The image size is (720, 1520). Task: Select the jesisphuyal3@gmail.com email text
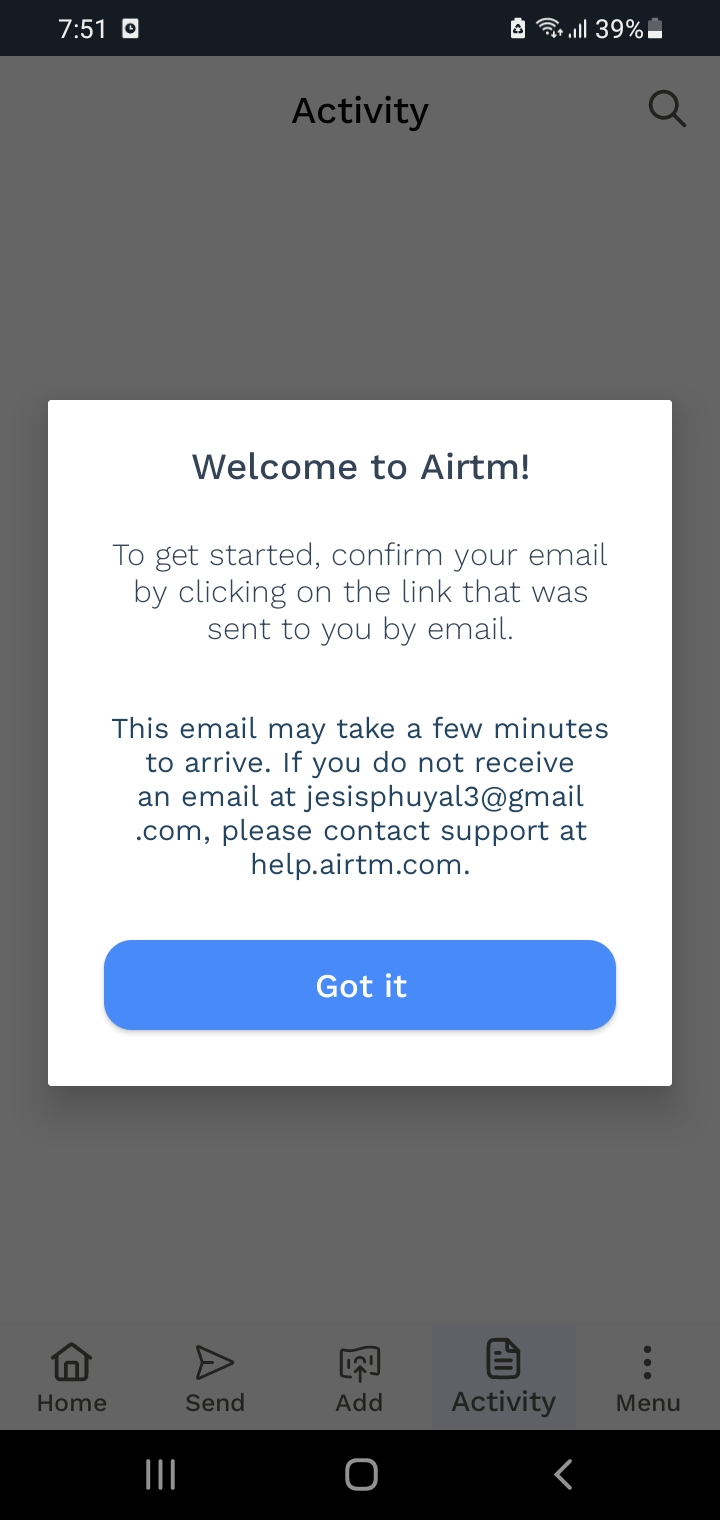[x=362, y=813]
